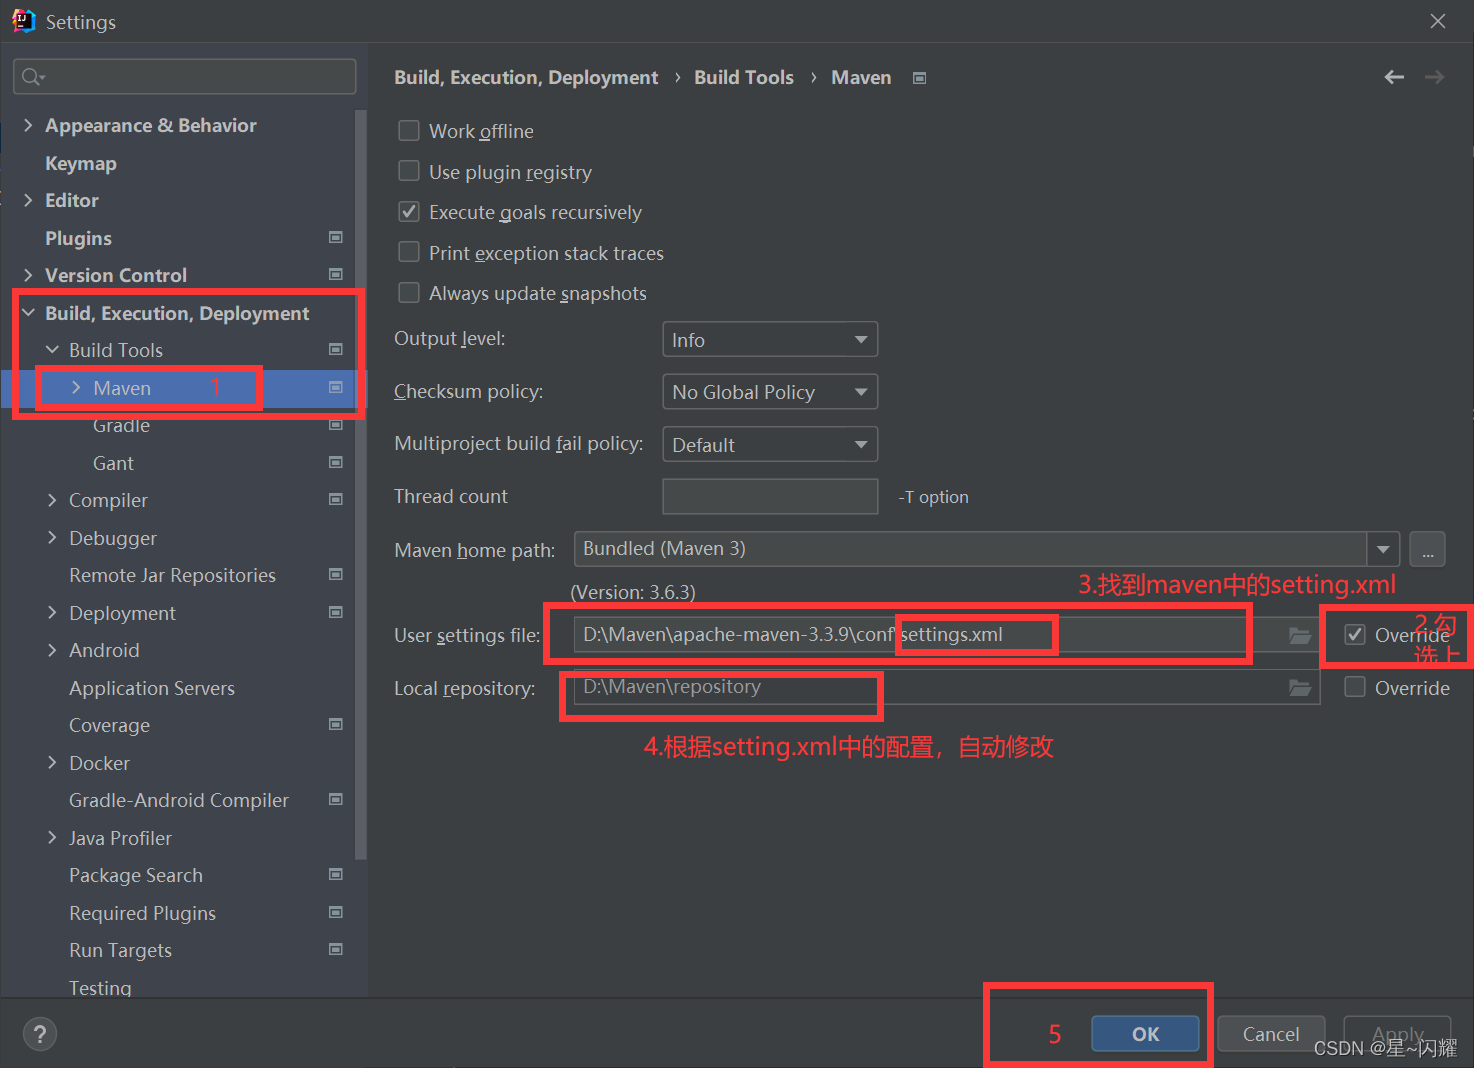Expand the Maven tree node
This screenshot has height=1068, width=1474.
coord(76,387)
